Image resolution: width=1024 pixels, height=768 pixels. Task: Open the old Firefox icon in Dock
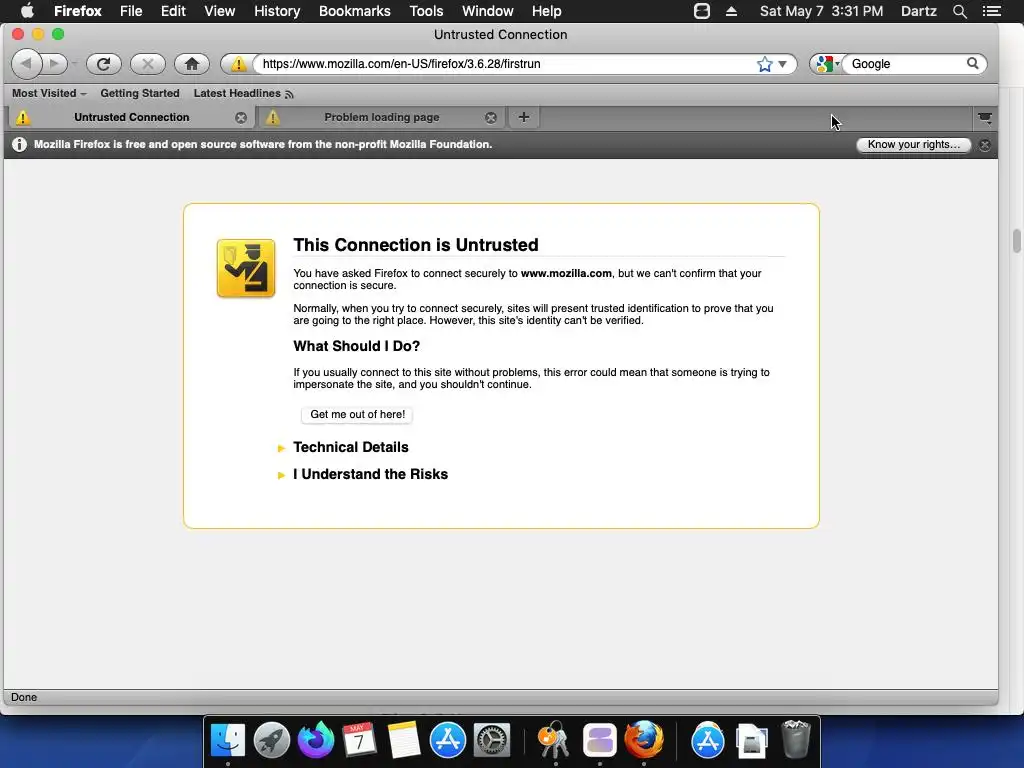[644, 741]
